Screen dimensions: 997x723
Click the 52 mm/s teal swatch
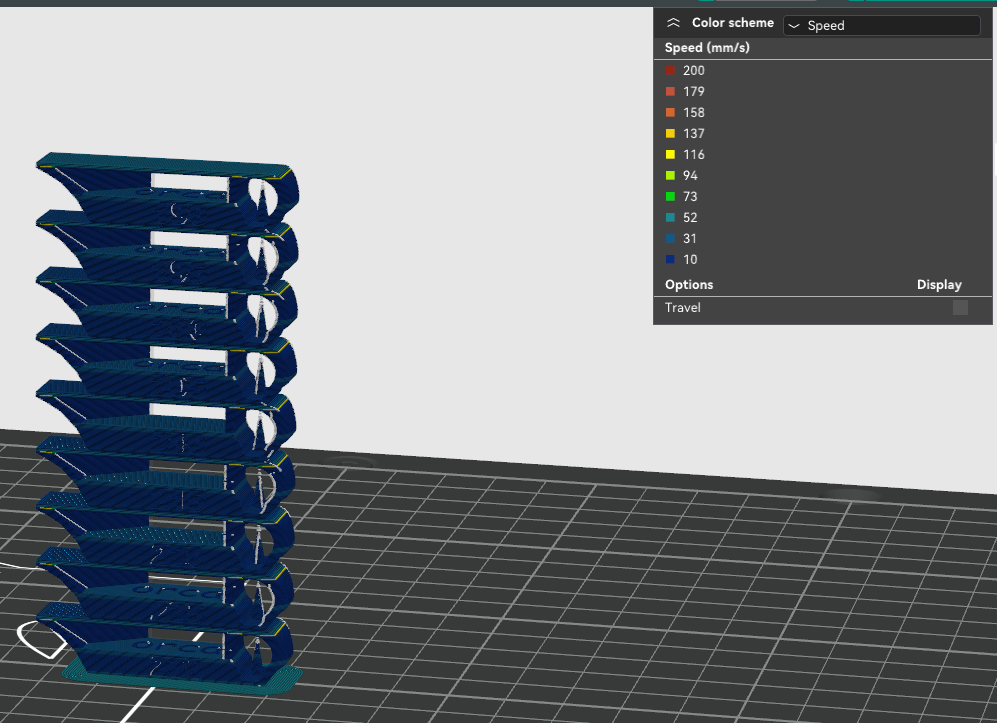(x=670, y=217)
